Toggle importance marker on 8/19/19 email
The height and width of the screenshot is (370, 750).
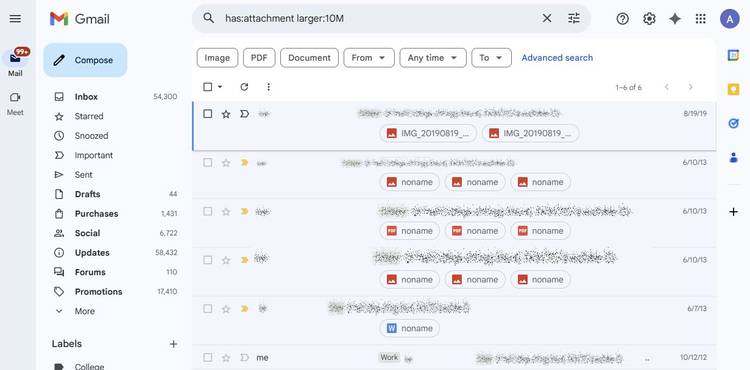[x=244, y=114]
